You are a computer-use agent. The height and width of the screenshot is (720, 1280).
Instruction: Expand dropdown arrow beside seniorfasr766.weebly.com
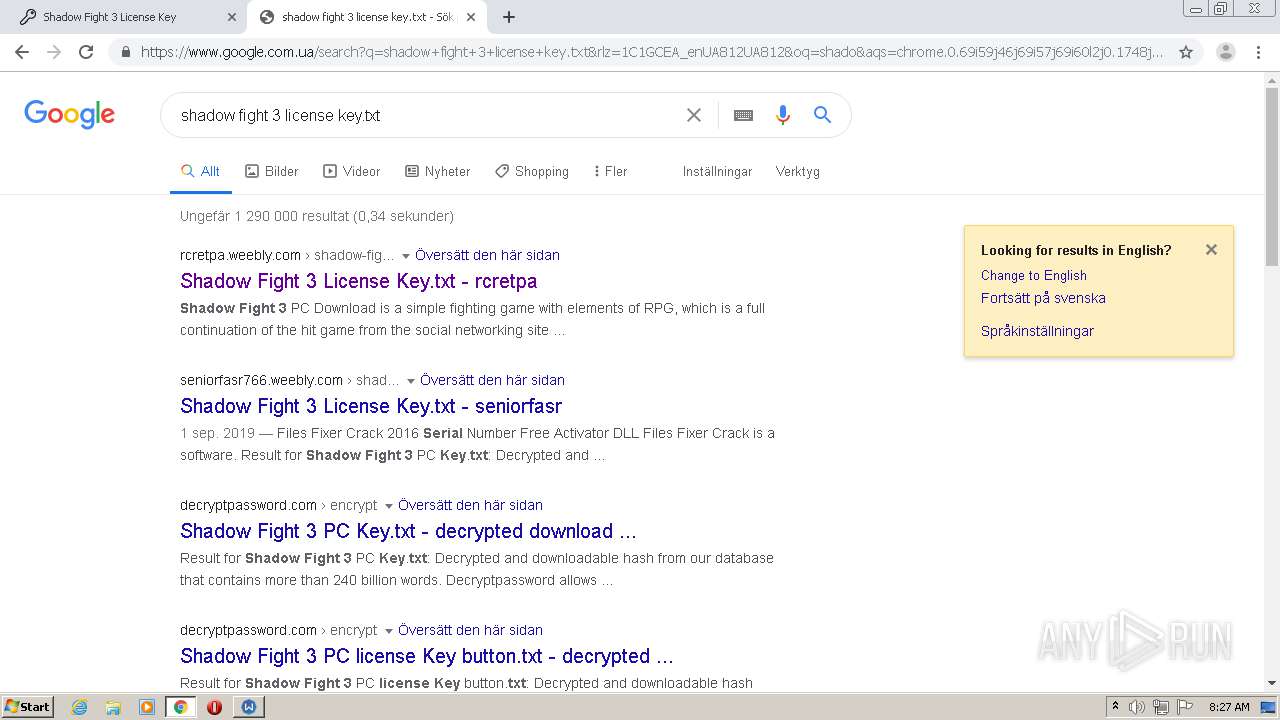[x=411, y=381]
